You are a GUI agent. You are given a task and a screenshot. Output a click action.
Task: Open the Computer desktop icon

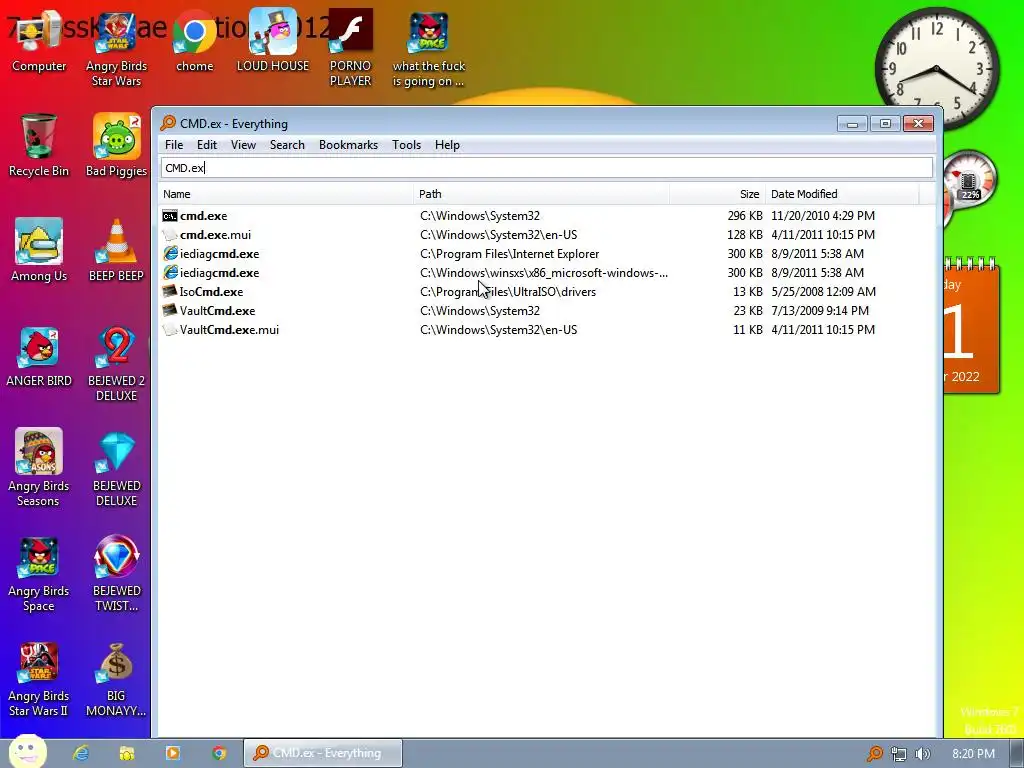pos(39,41)
